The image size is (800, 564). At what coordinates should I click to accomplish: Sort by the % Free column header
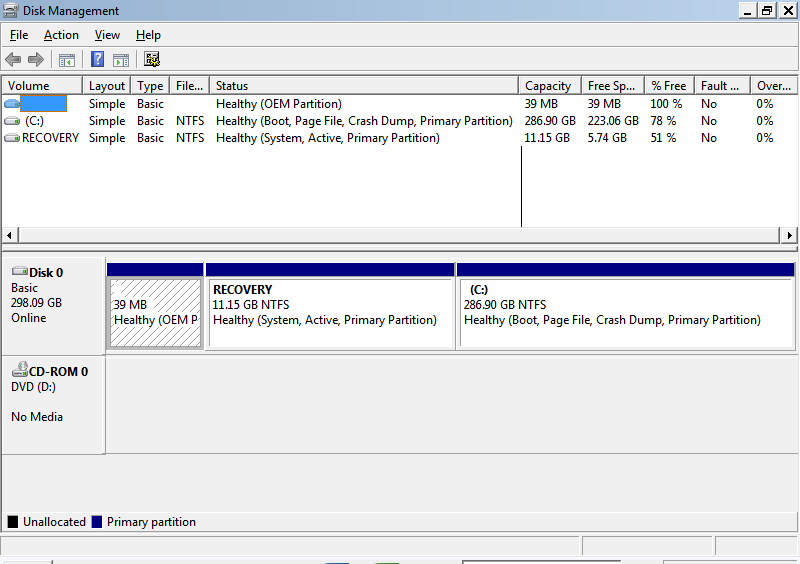click(669, 86)
